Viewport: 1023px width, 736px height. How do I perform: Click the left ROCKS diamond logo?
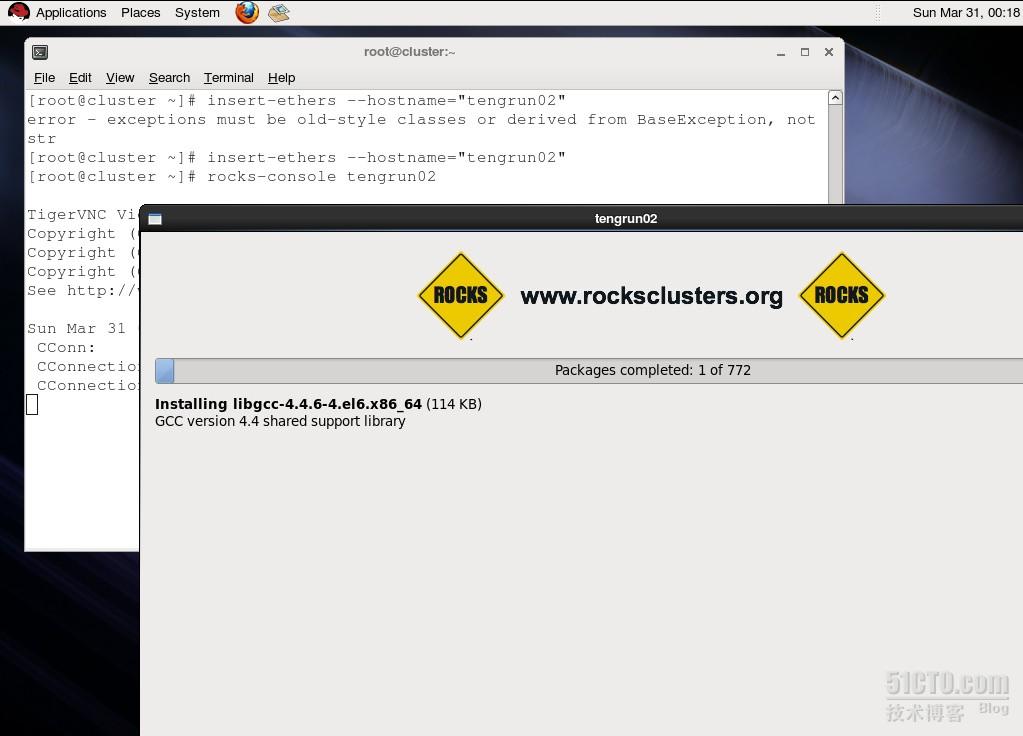pos(461,296)
